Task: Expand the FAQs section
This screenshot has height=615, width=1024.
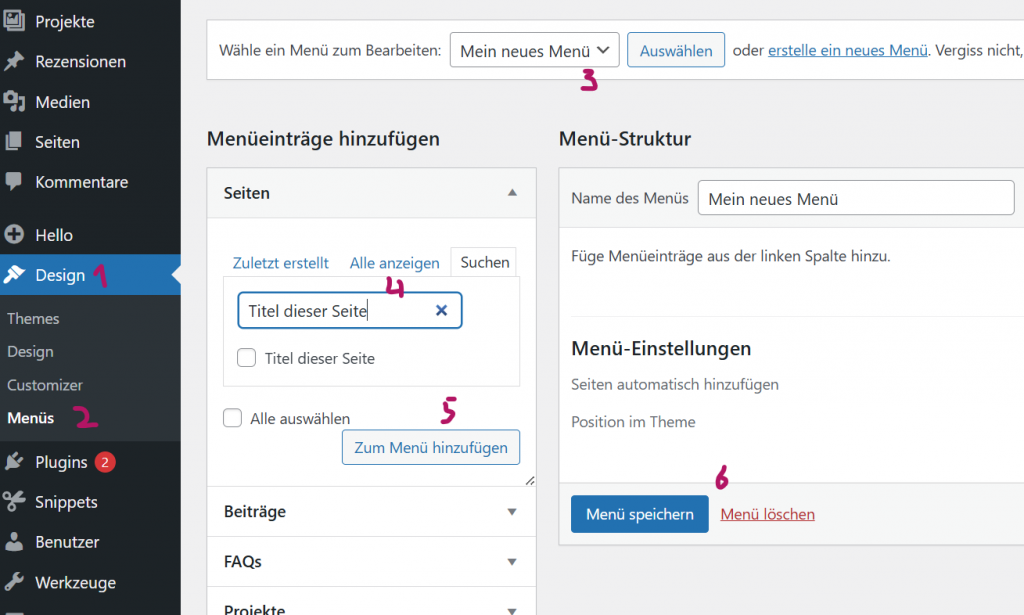Action: coord(512,561)
